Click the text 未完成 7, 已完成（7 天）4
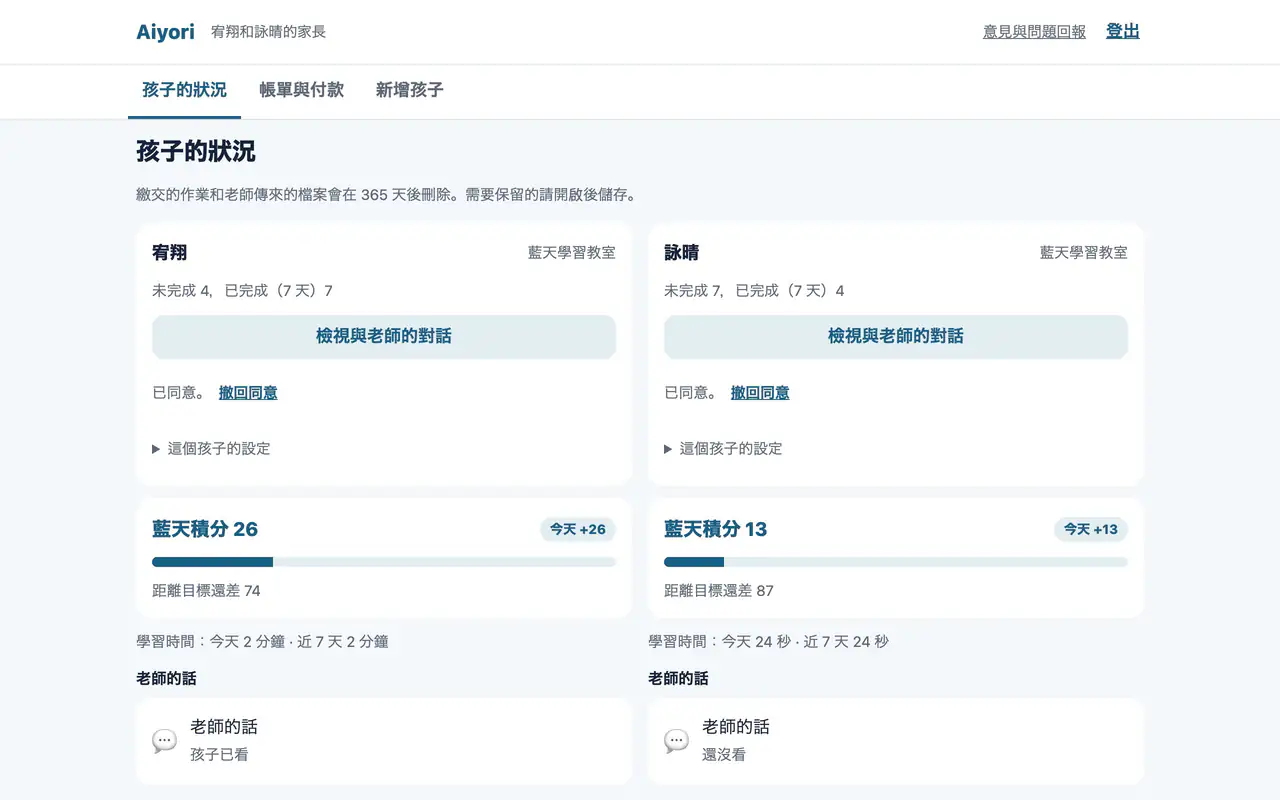Image resolution: width=1280 pixels, height=800 pixels. click(754, 291)
